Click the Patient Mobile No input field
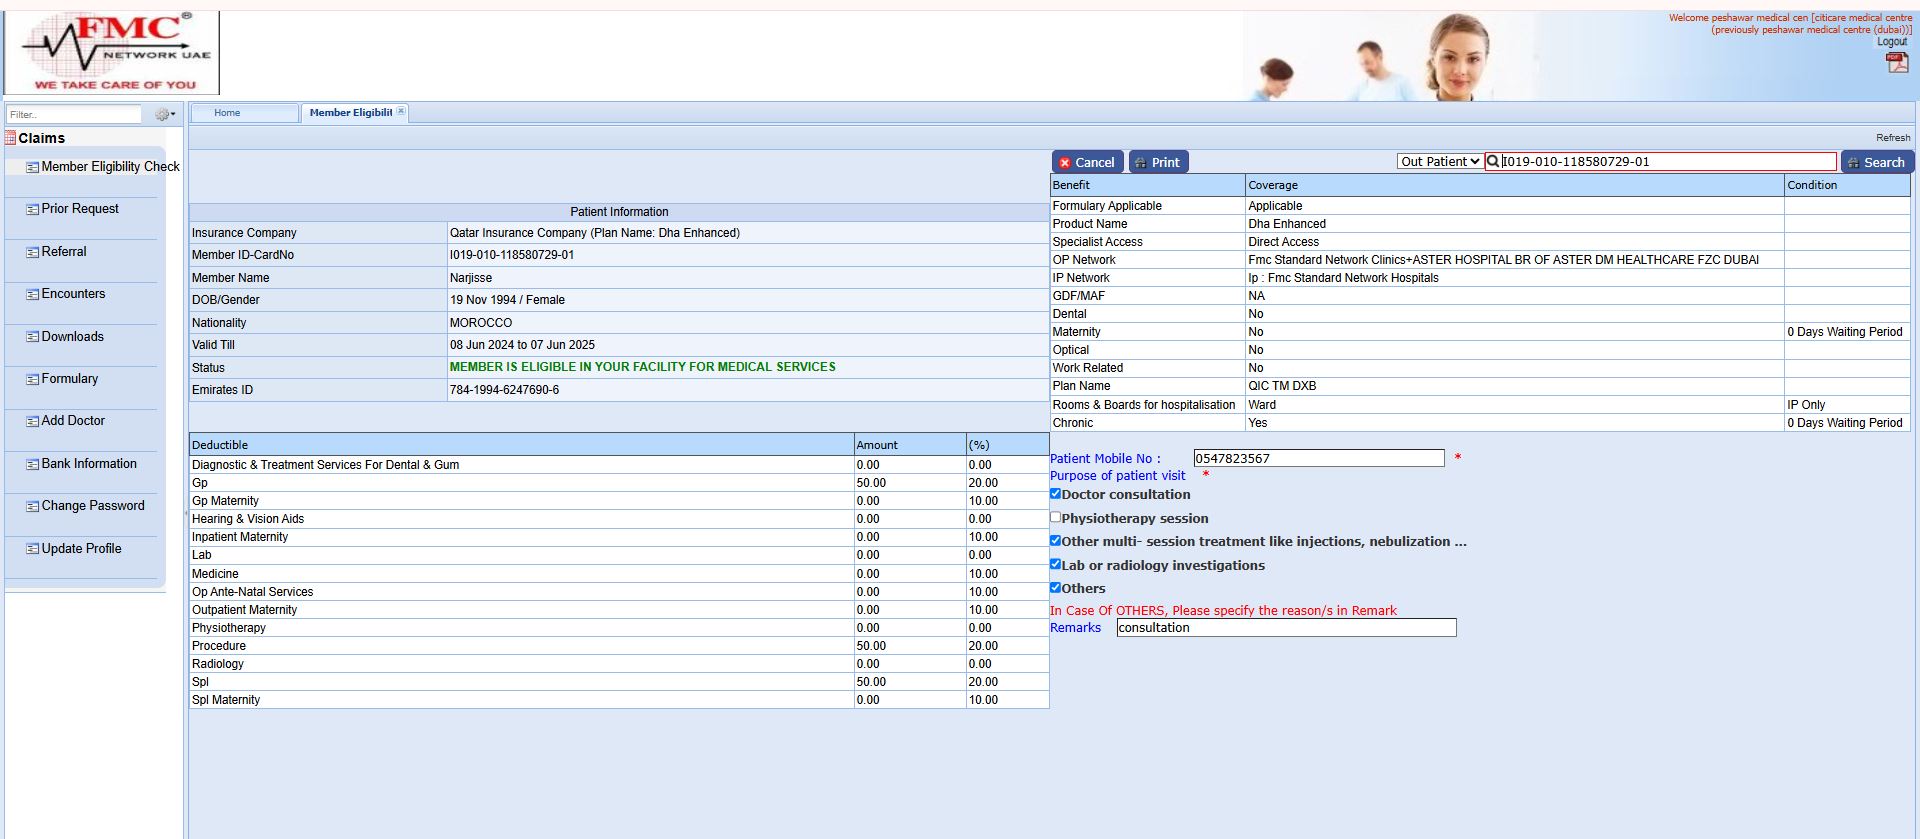 [x=1318, y=459]
